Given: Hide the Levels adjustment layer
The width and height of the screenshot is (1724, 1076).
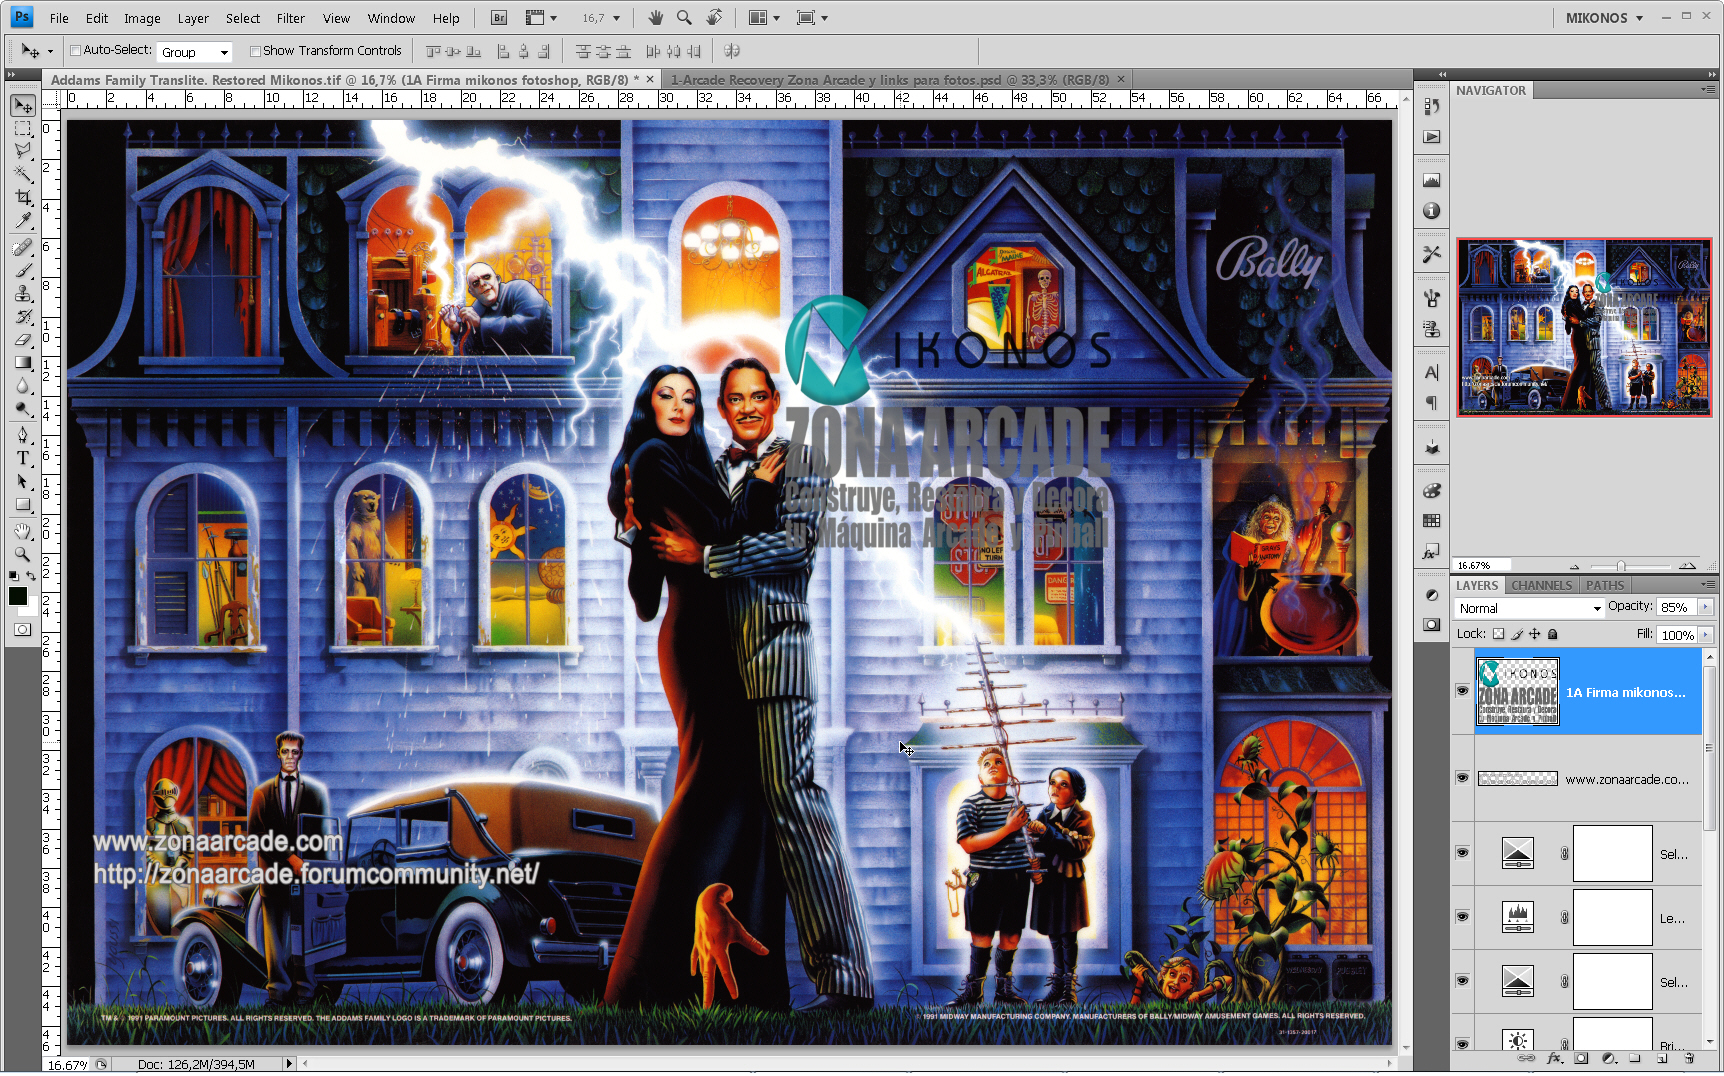Looking at the screenshot, I should point(1462,917).
